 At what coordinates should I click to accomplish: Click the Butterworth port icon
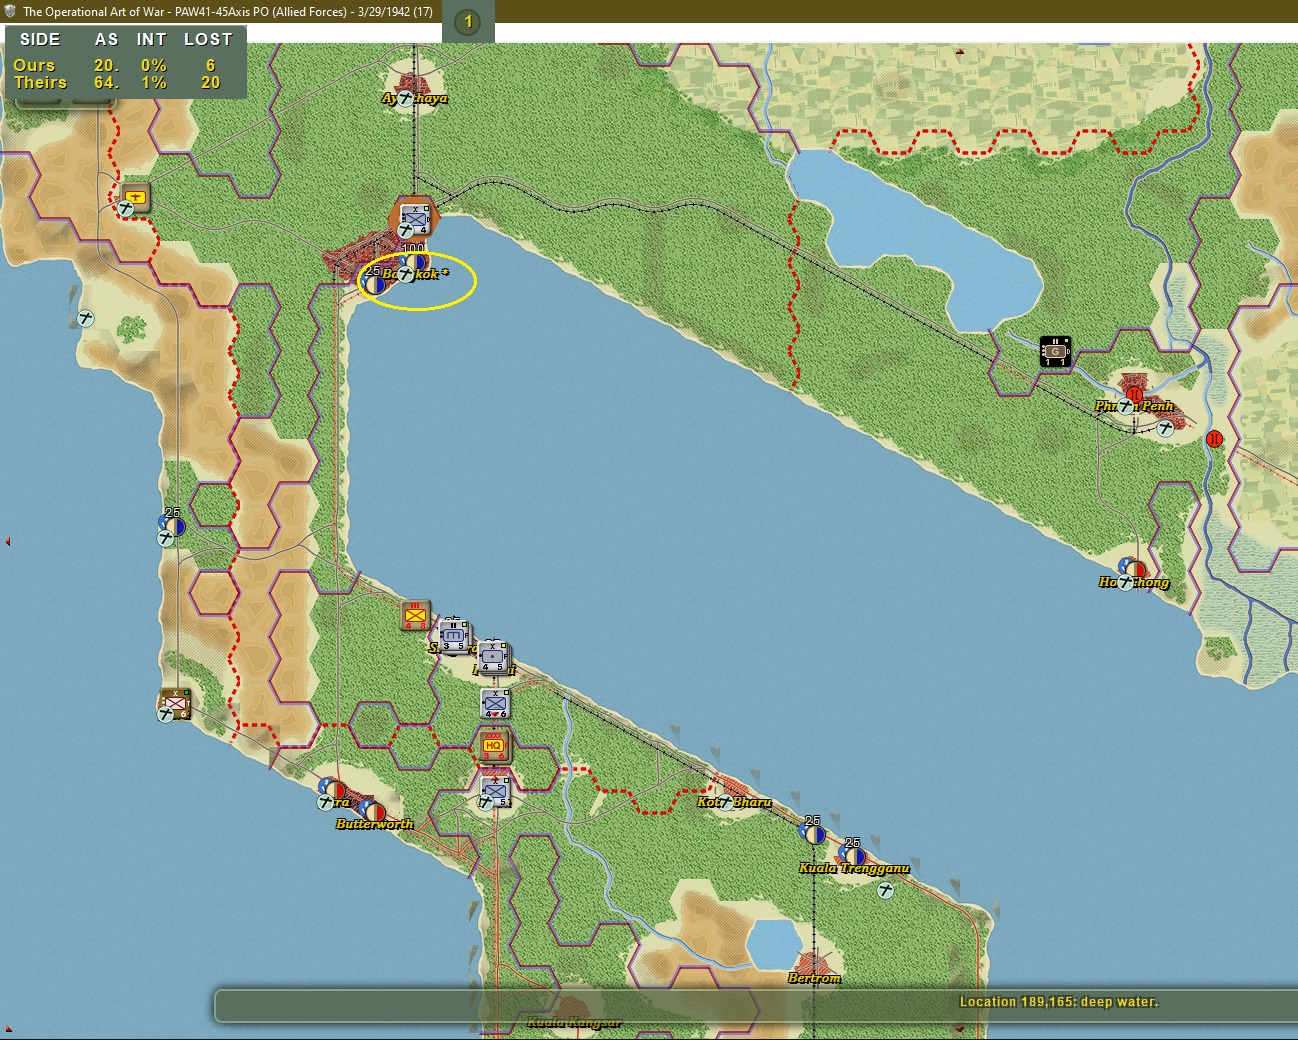tap(373, 811)
